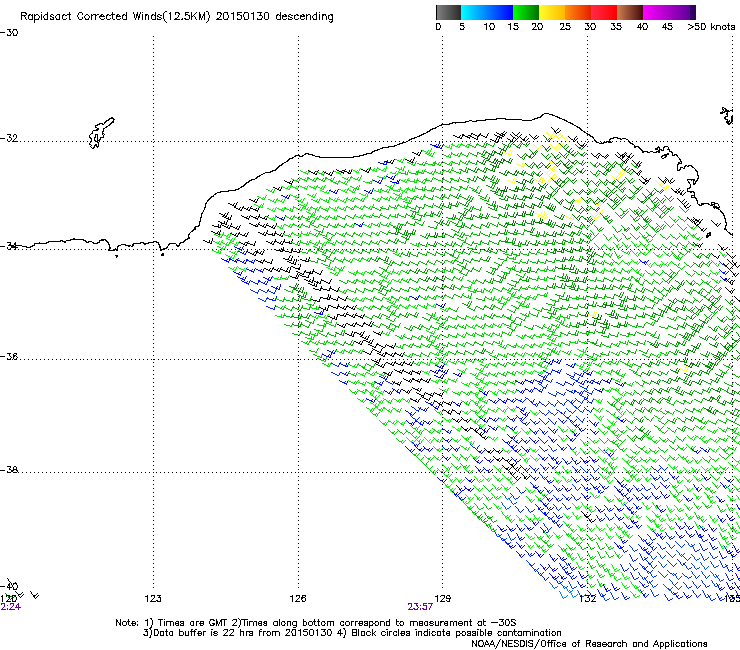The width and height of the screenshot is (740, 650).
Task: Click the brown 35-40 knots legend swatch
Action: coord(630,12)
